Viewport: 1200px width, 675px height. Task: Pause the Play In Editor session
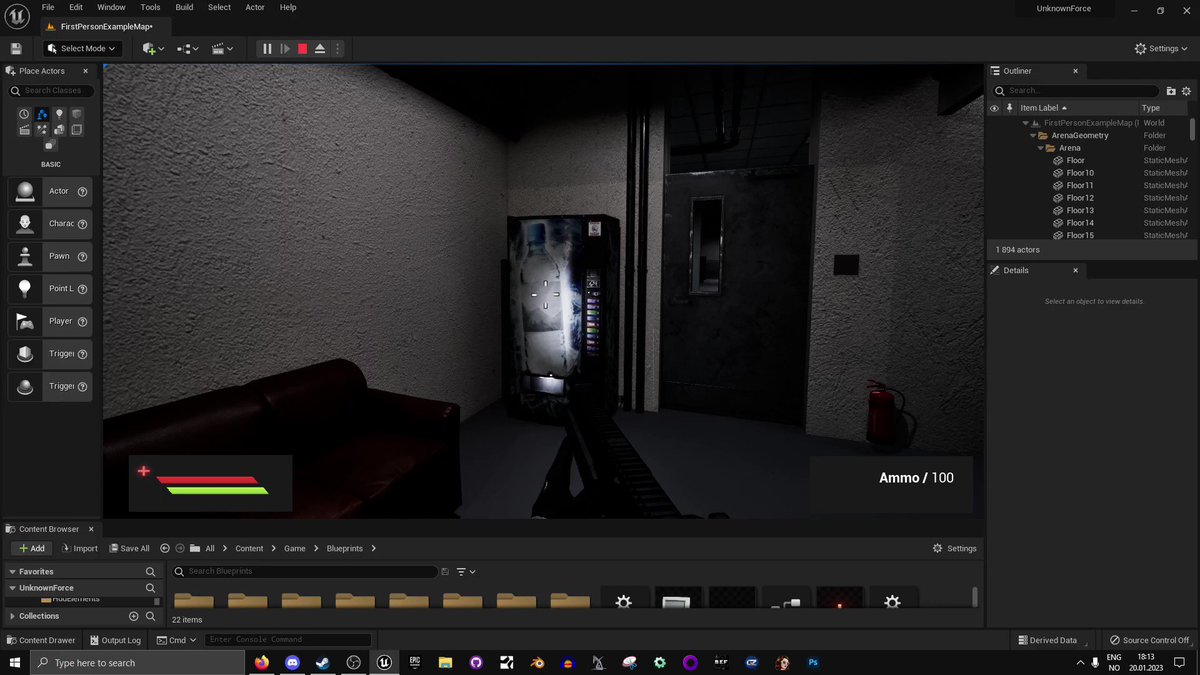267,48
